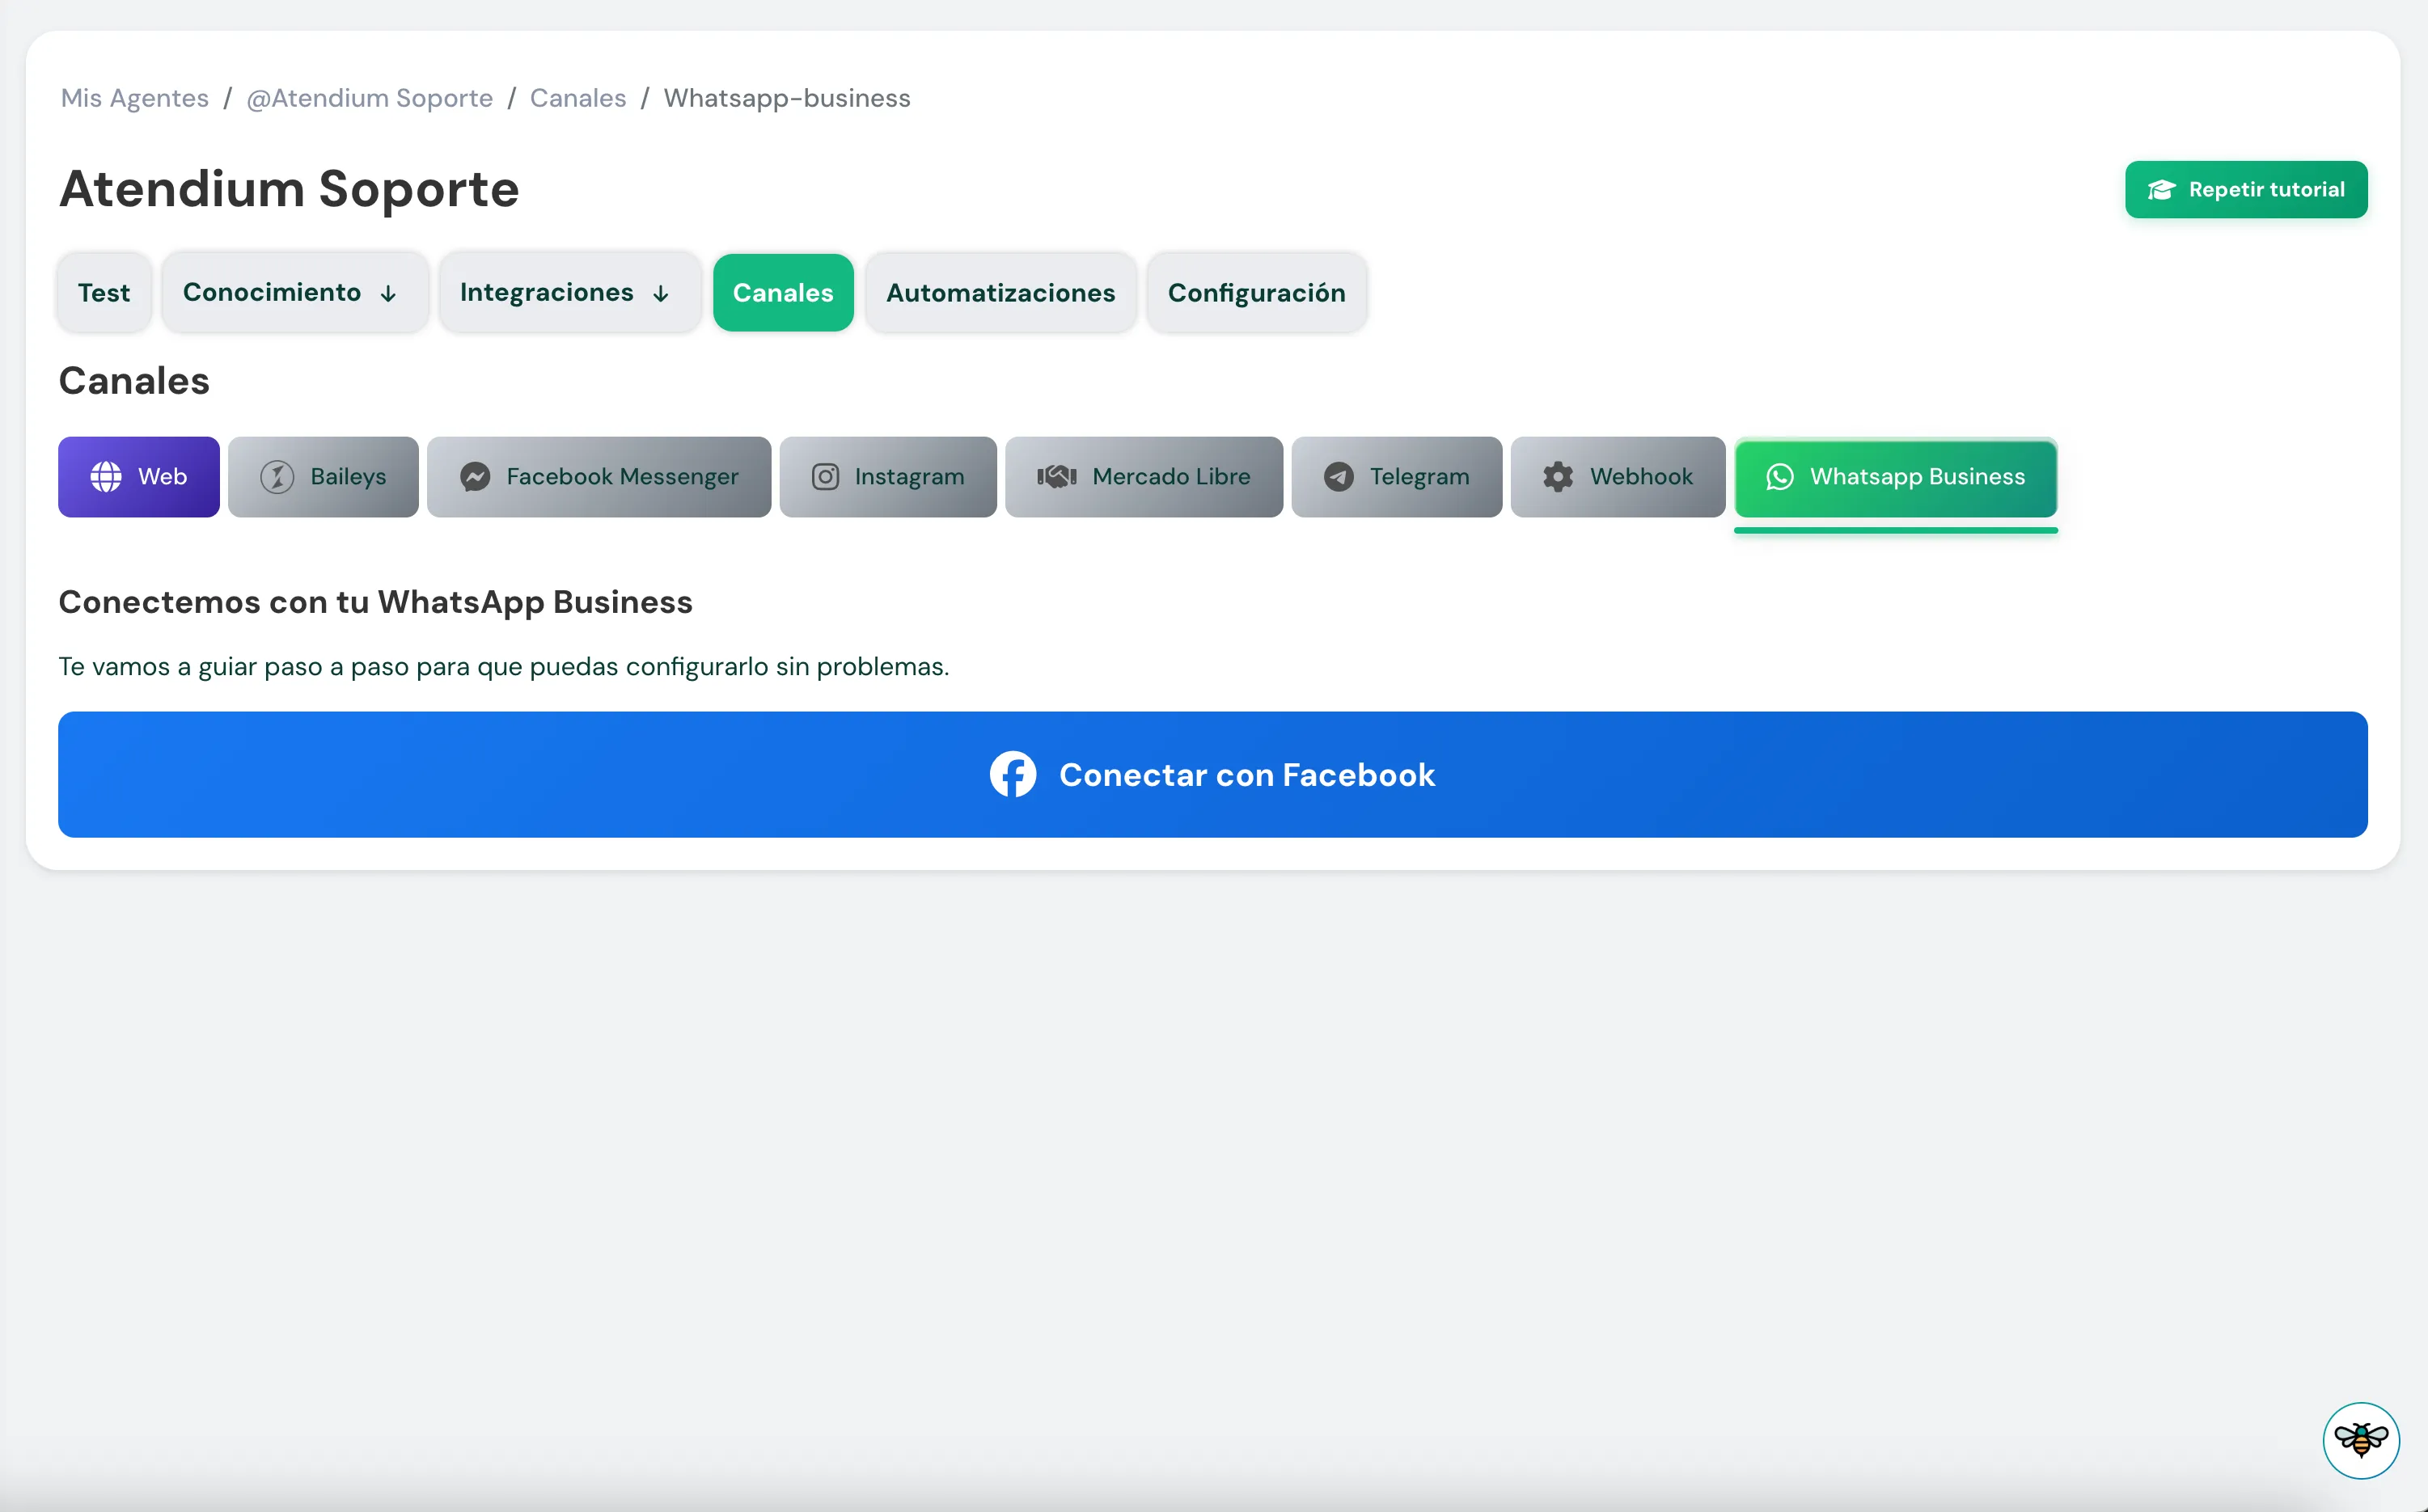Screen dimensions: 2428x1512
Task: Click the graduation cap tutorial icon
Action: point(2161,190)
